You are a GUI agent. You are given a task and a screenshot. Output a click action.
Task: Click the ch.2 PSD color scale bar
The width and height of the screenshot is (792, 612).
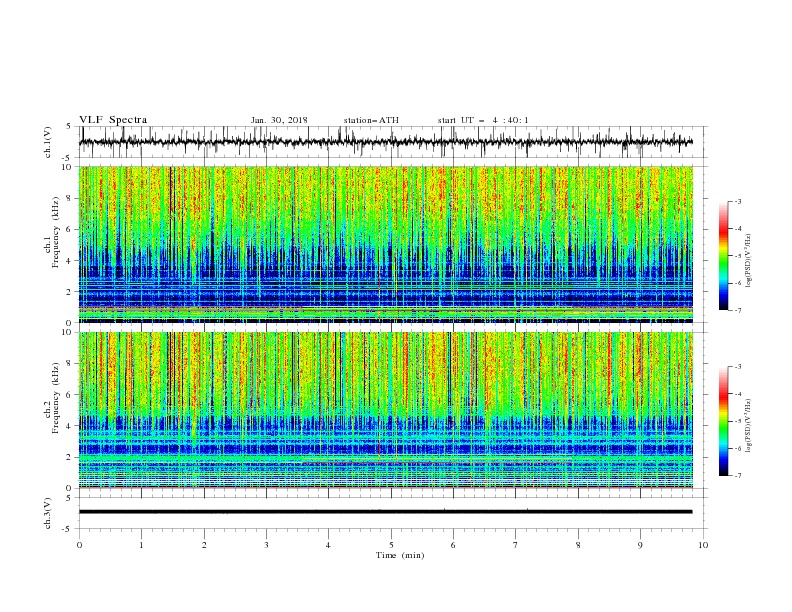724,421
